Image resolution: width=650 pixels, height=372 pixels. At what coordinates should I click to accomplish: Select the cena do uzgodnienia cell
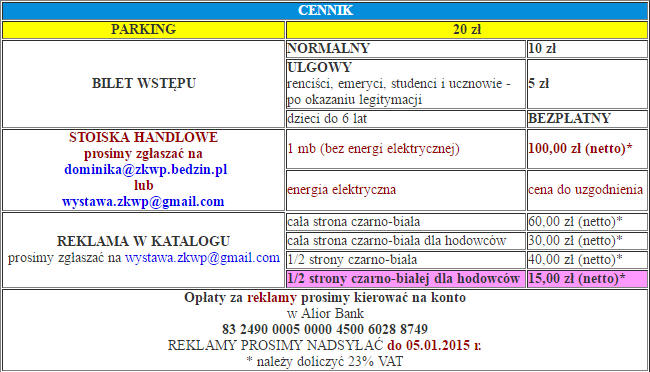(587, 190)
